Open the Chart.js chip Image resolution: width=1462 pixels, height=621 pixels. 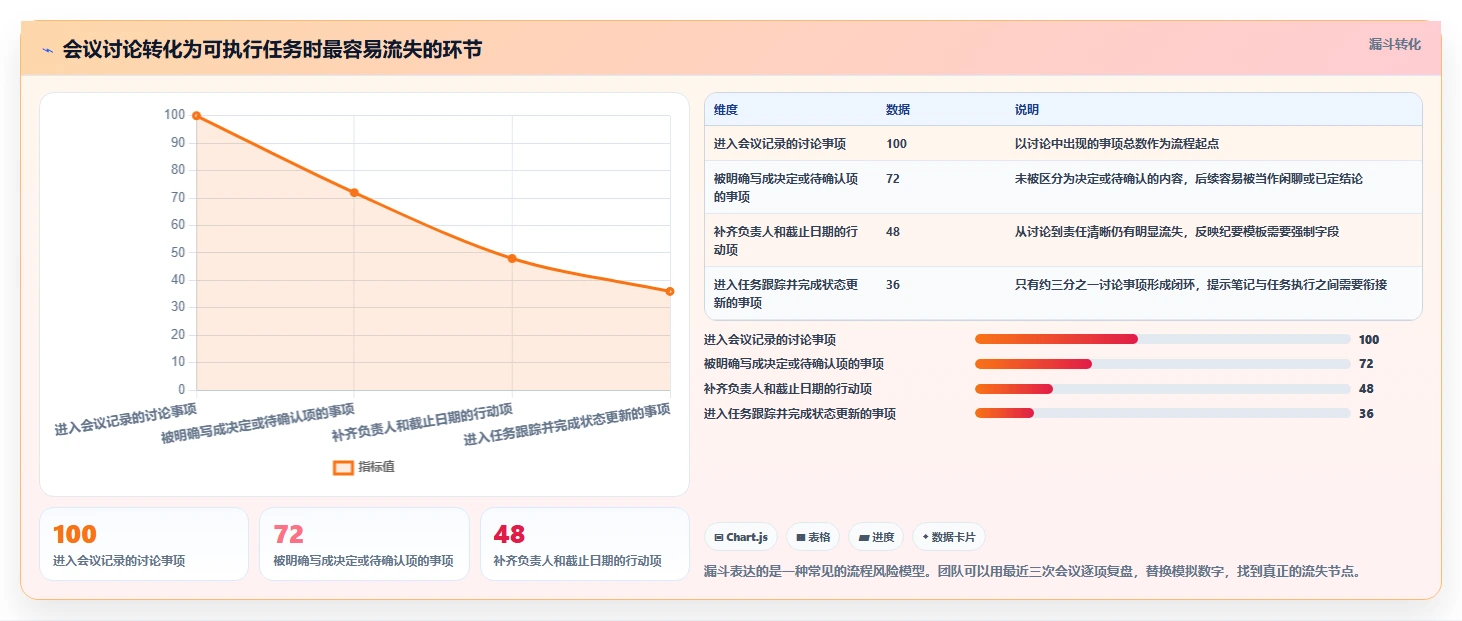click(741, 537)
